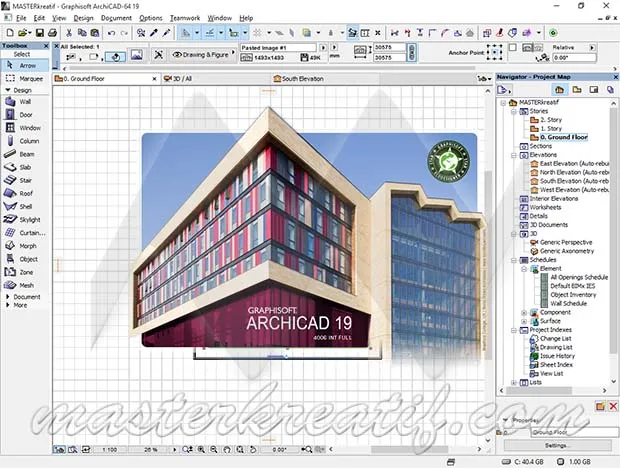Expand the More section in Toolbox
This screenshot has height=468, width=620.
8,305
